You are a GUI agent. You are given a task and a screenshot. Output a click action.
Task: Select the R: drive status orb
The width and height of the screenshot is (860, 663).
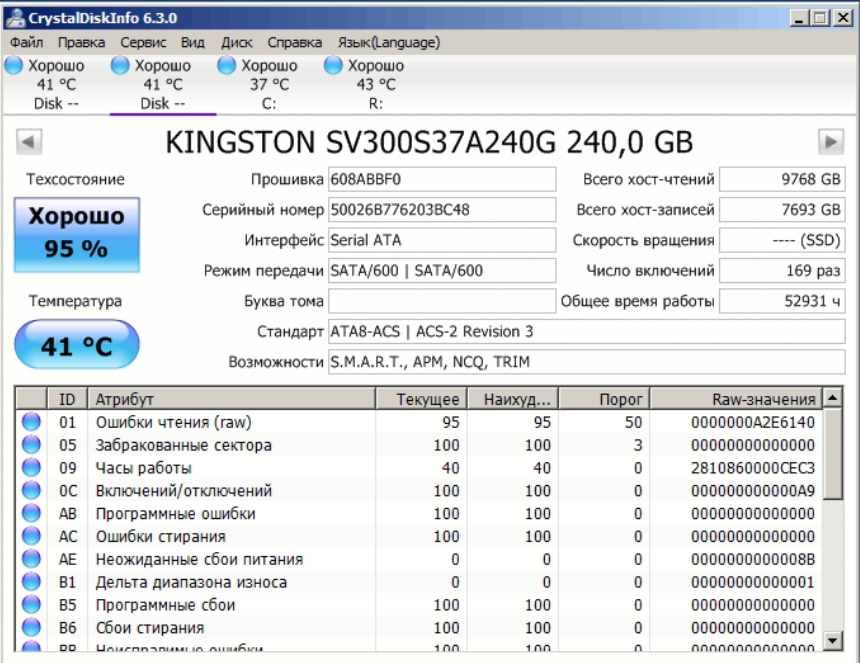click(x=334, y=66)
